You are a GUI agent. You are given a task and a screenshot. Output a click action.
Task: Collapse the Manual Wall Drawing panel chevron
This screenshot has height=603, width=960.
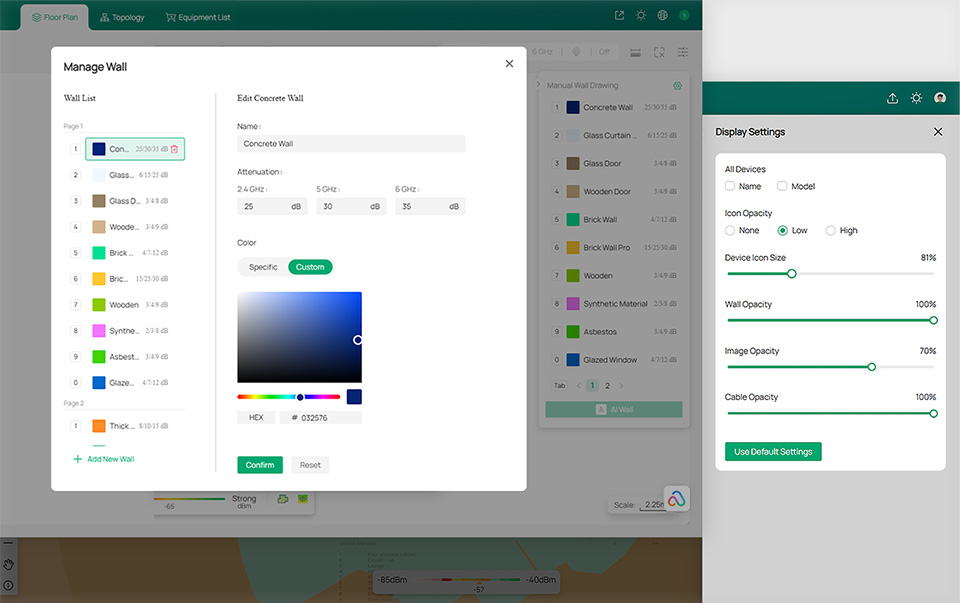coord(539,84)
